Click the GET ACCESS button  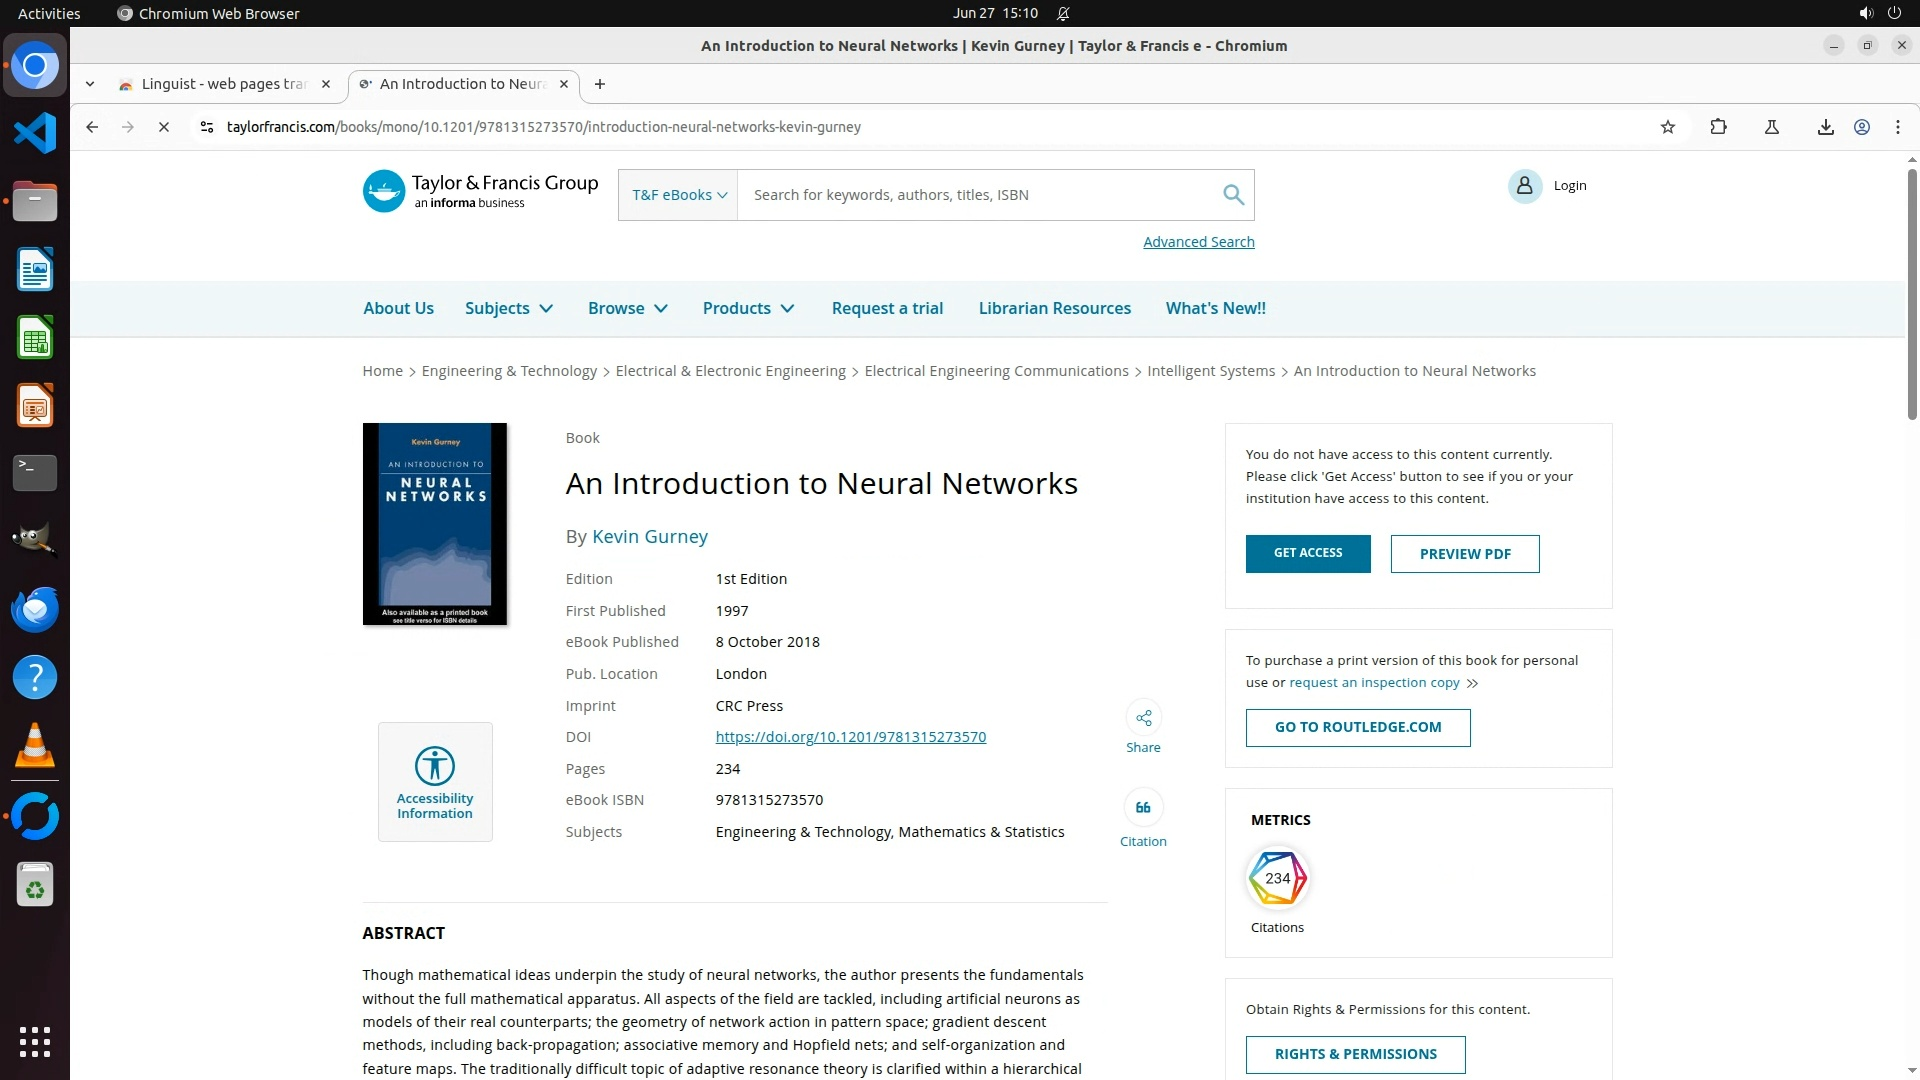[1307, 553]
